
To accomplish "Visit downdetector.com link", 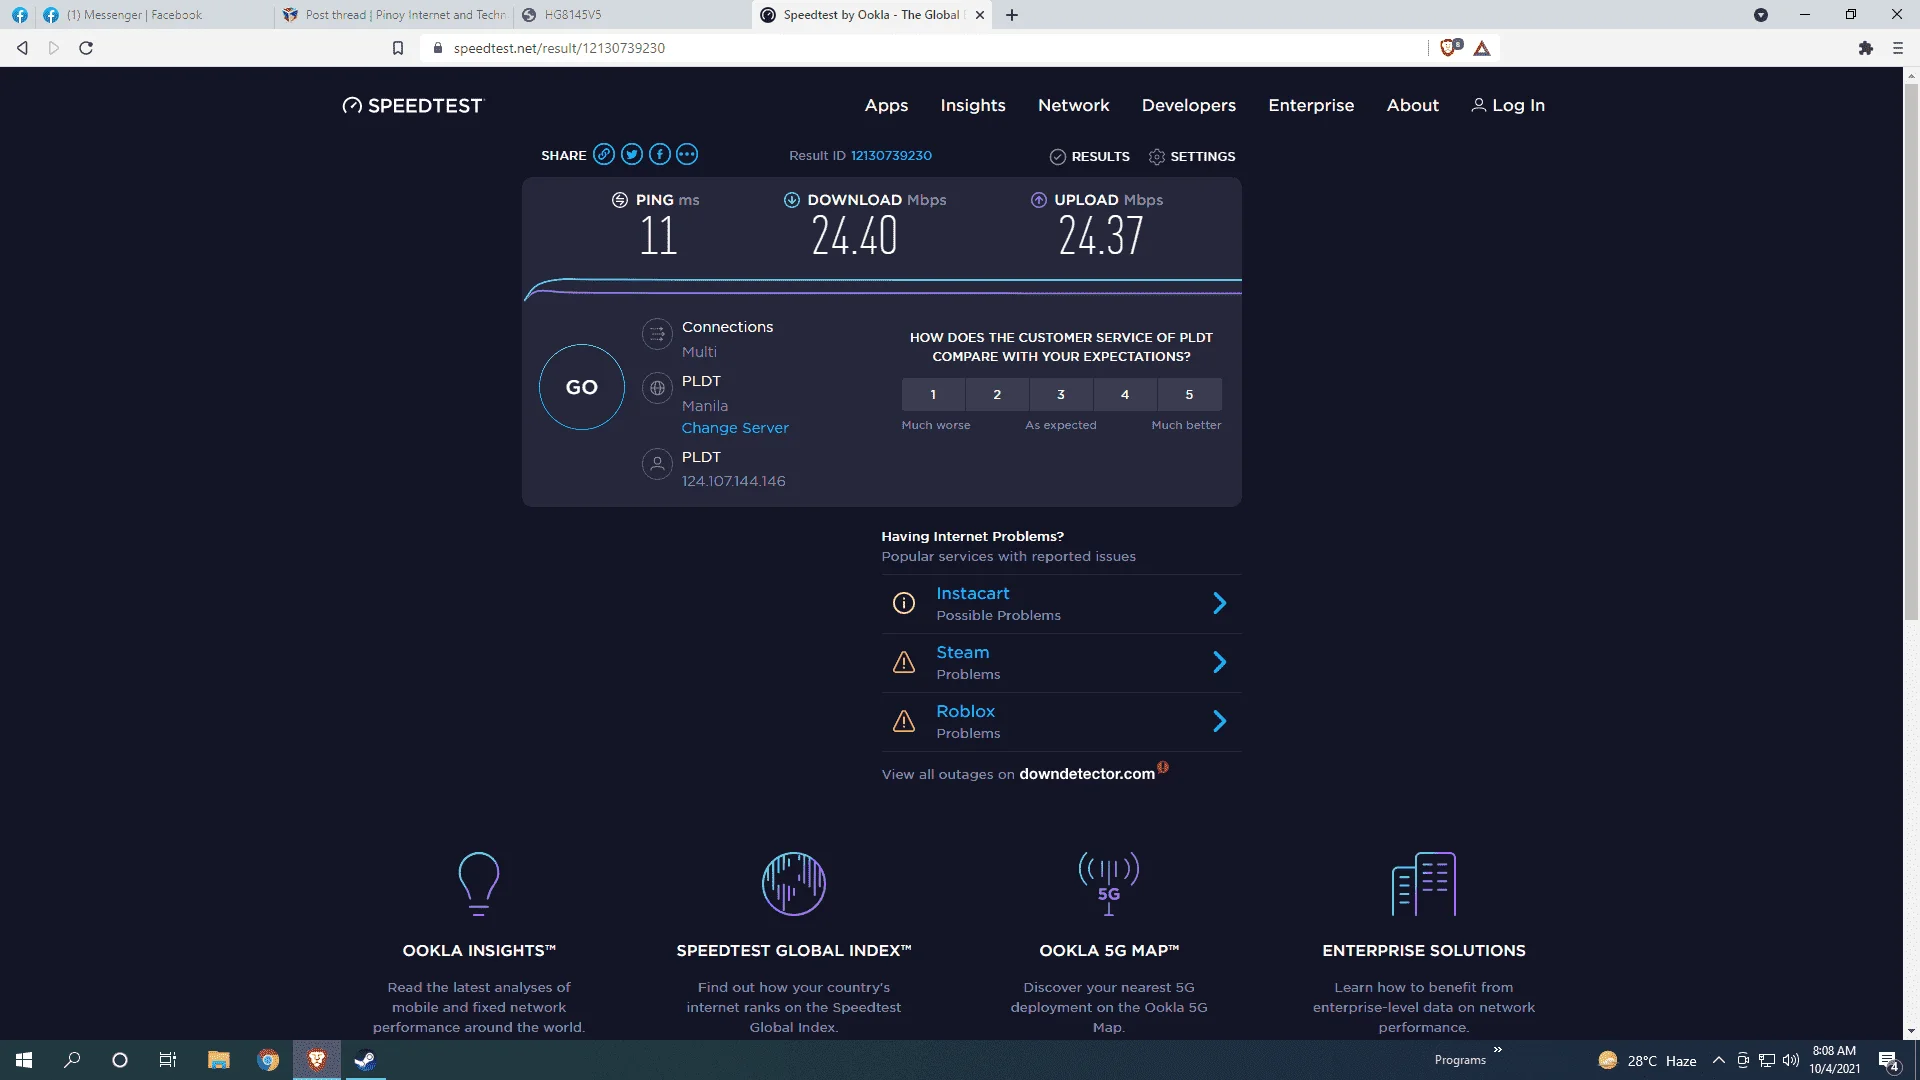I will pos(1087,774).
